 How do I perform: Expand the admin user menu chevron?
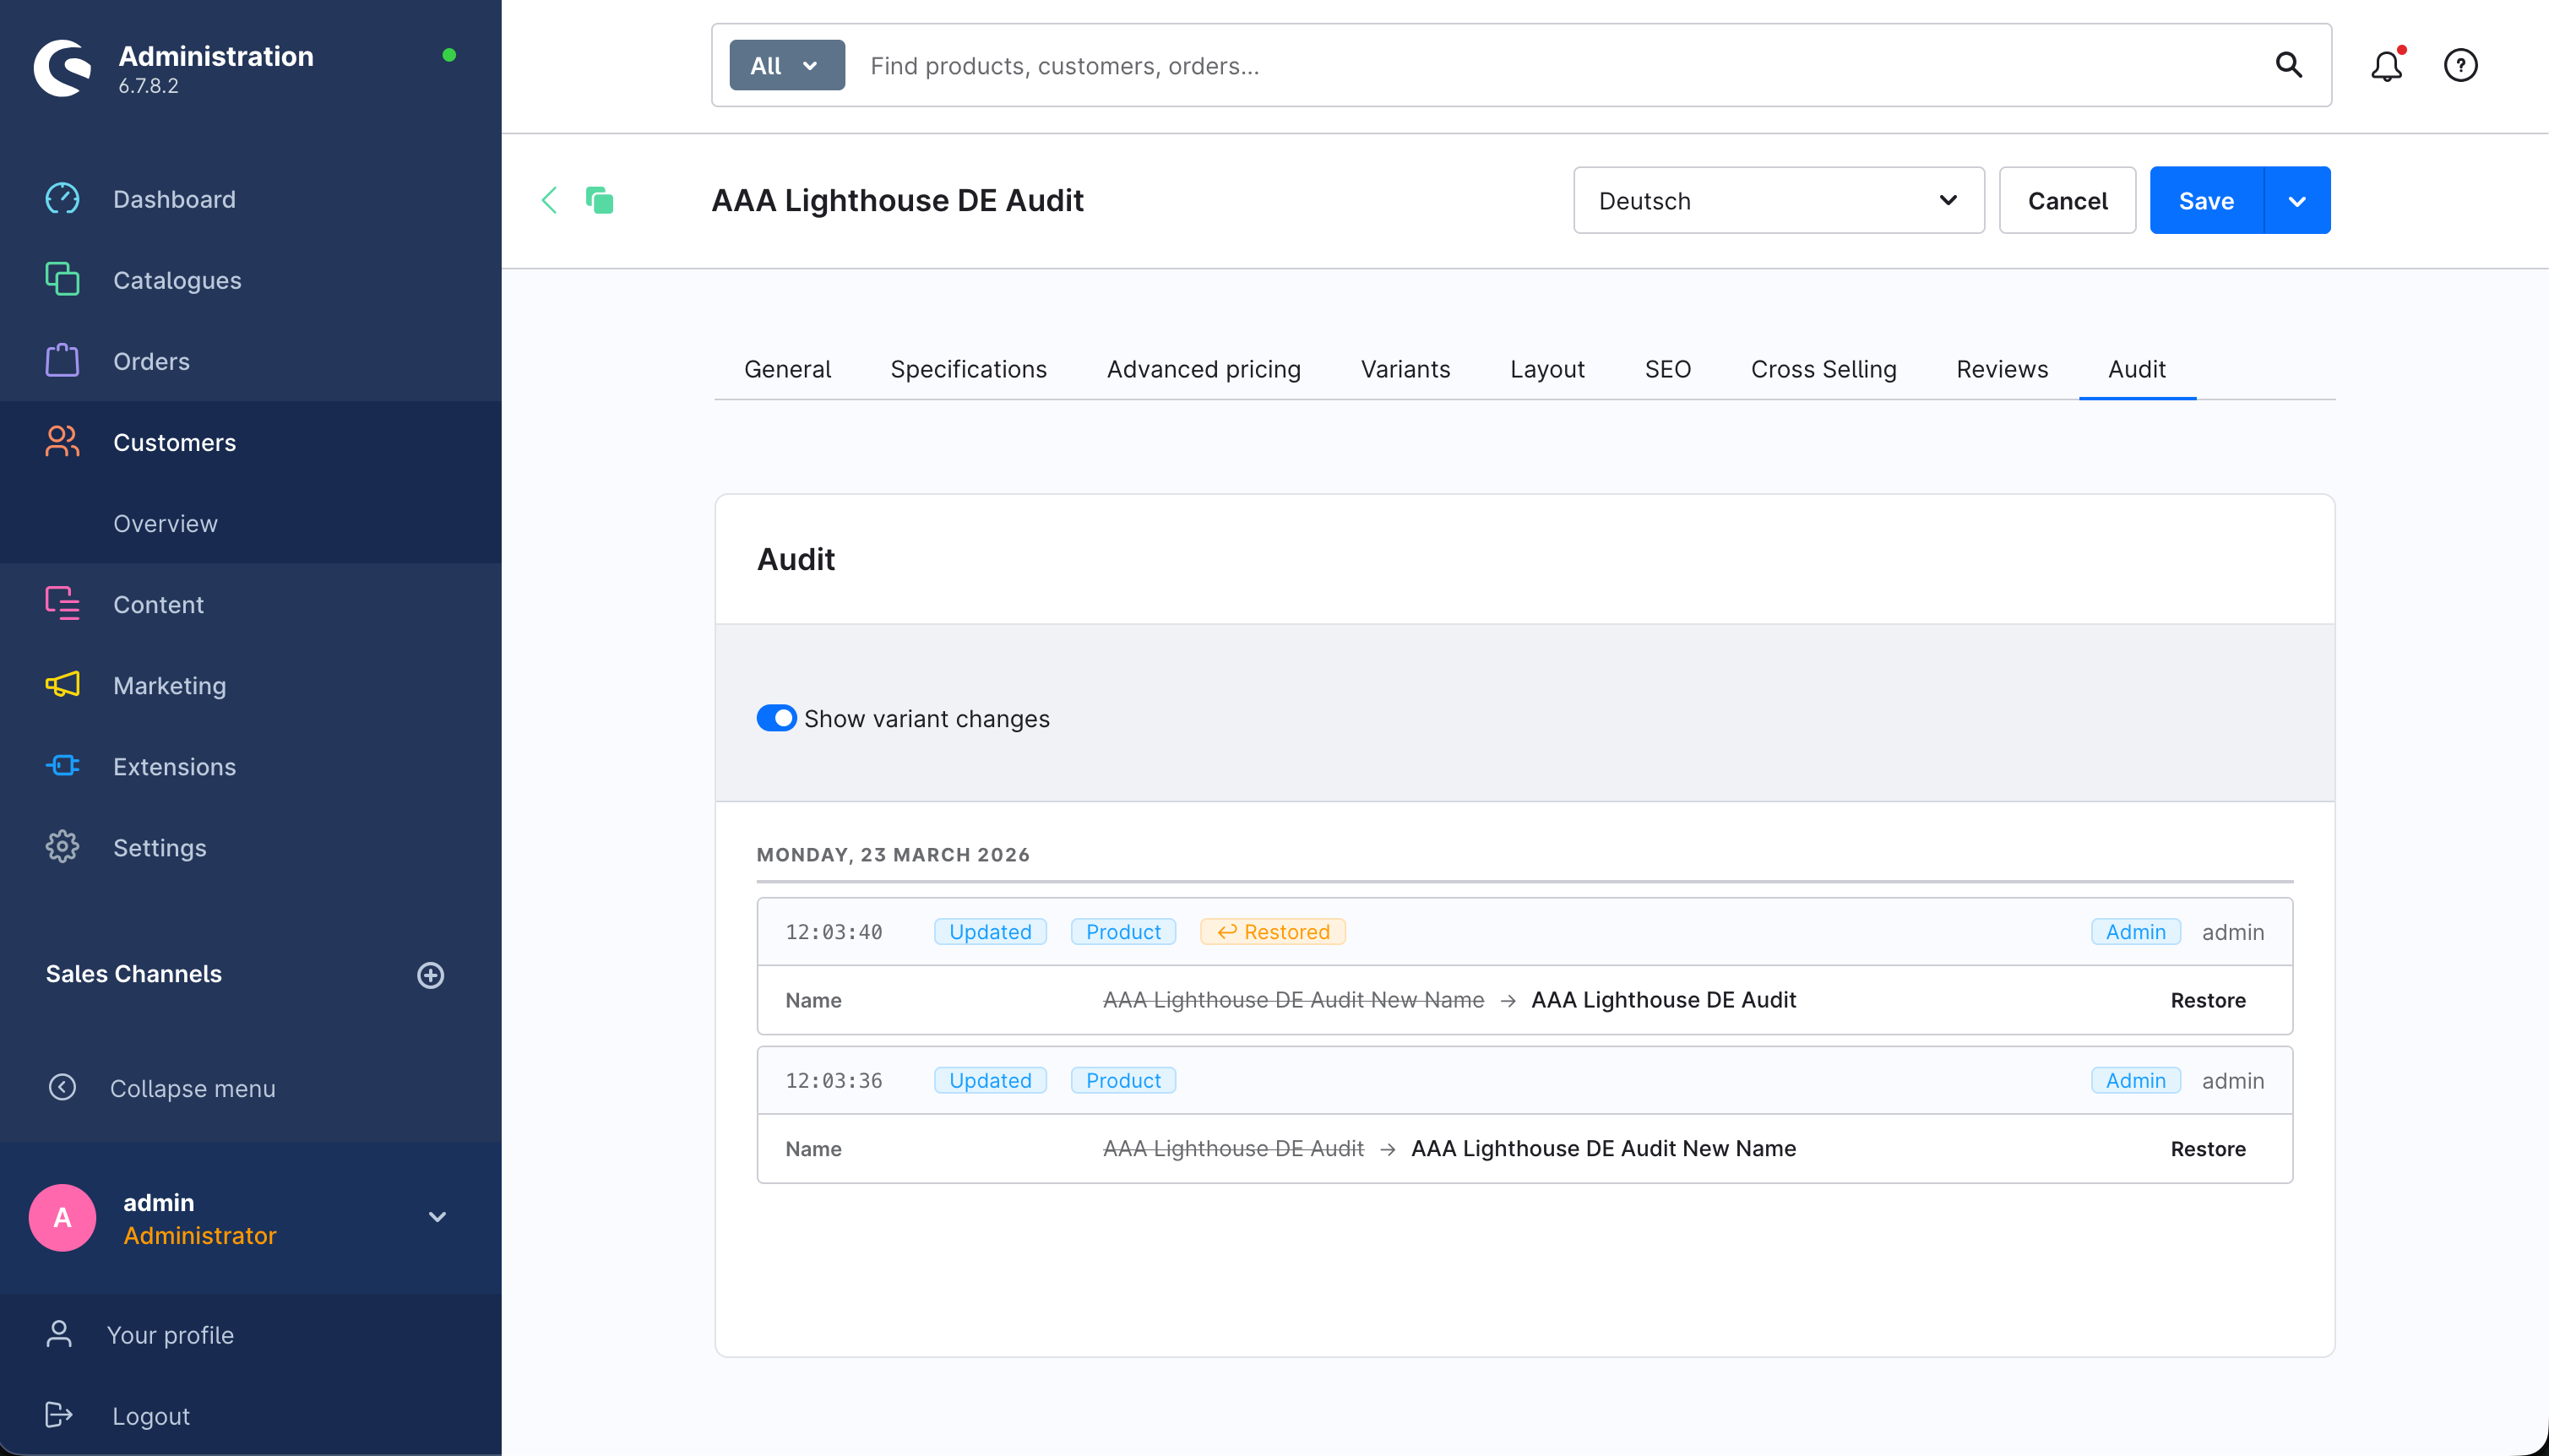point(437,1217)
